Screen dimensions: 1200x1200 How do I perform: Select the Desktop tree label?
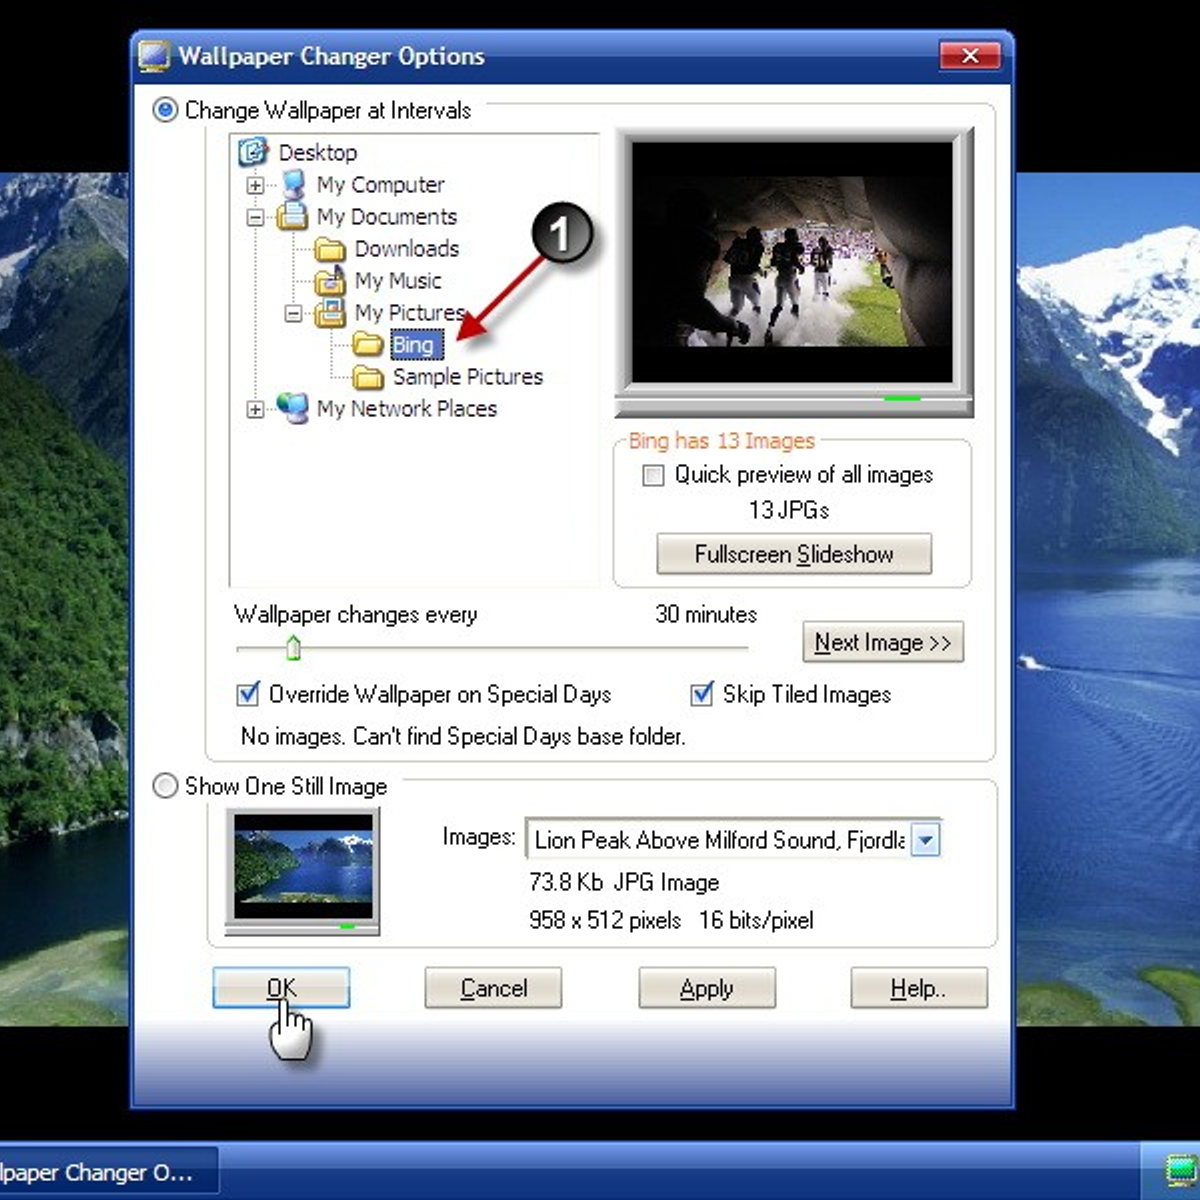coord(318,152)
